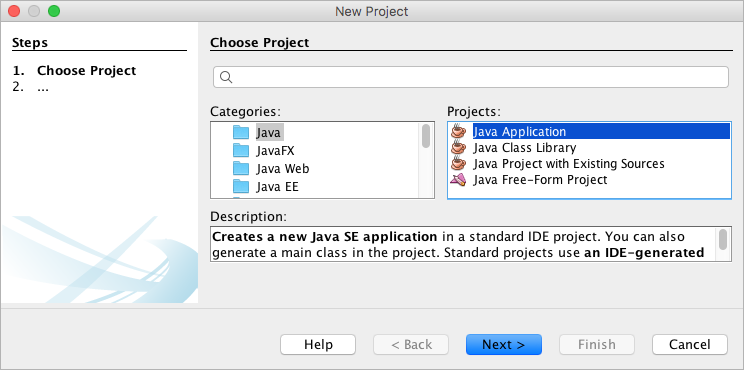744x370 pixels.
Task: Click the green zoom window button
Action: (54, 11)
